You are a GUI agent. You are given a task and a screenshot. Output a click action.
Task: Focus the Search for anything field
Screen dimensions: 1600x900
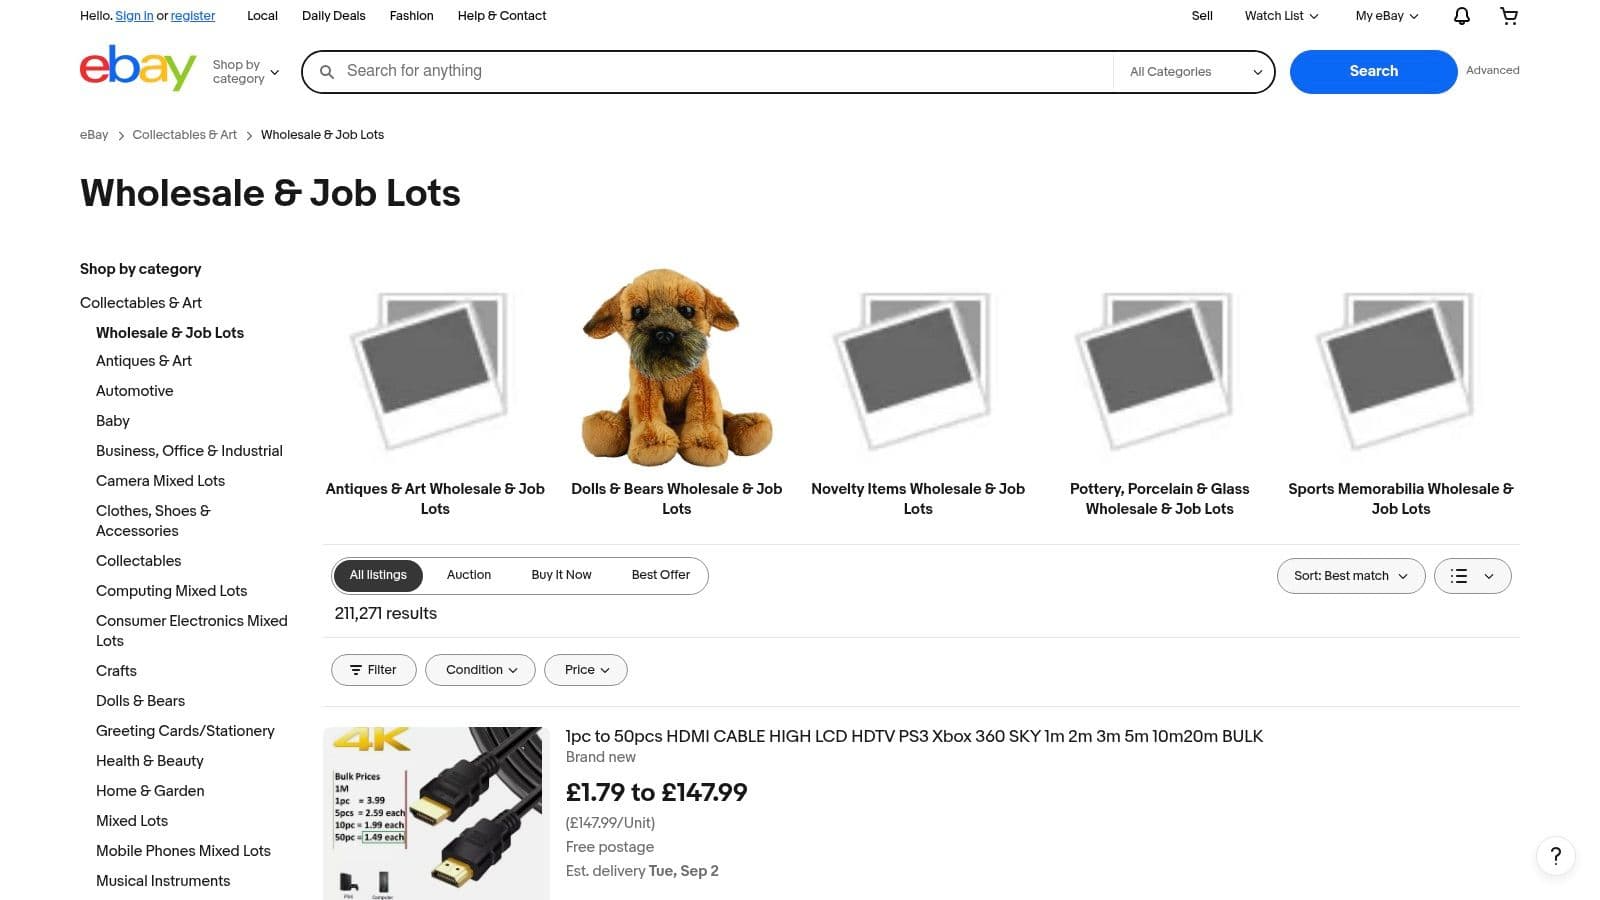tap(725, 72)
